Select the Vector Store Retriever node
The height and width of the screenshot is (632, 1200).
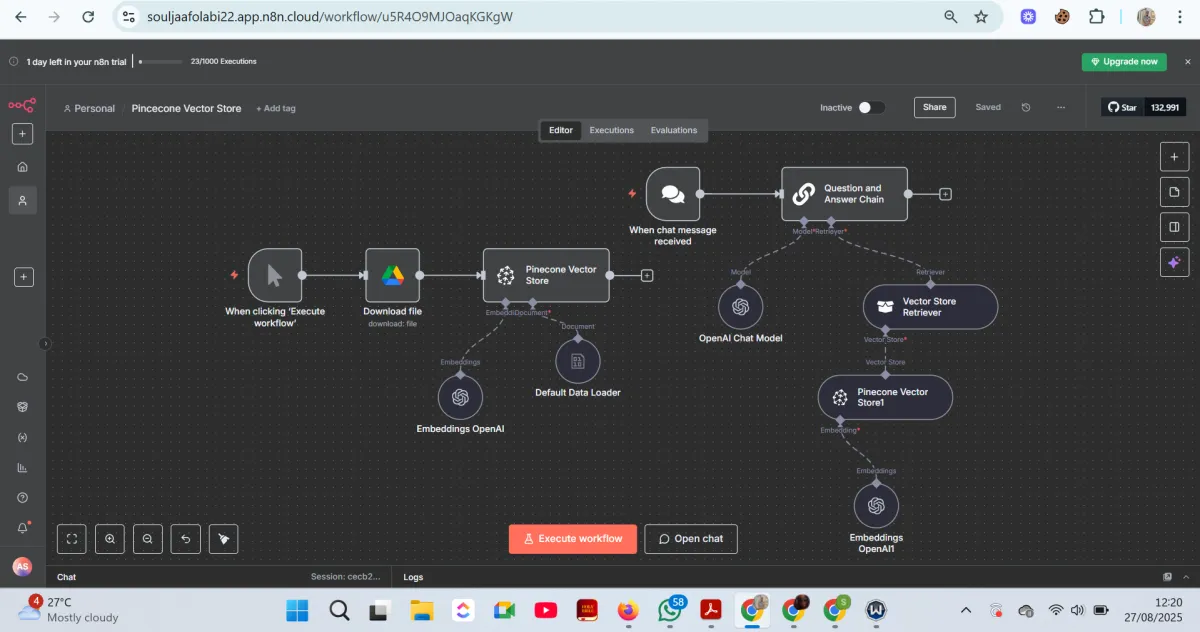(x=930, y=307)
